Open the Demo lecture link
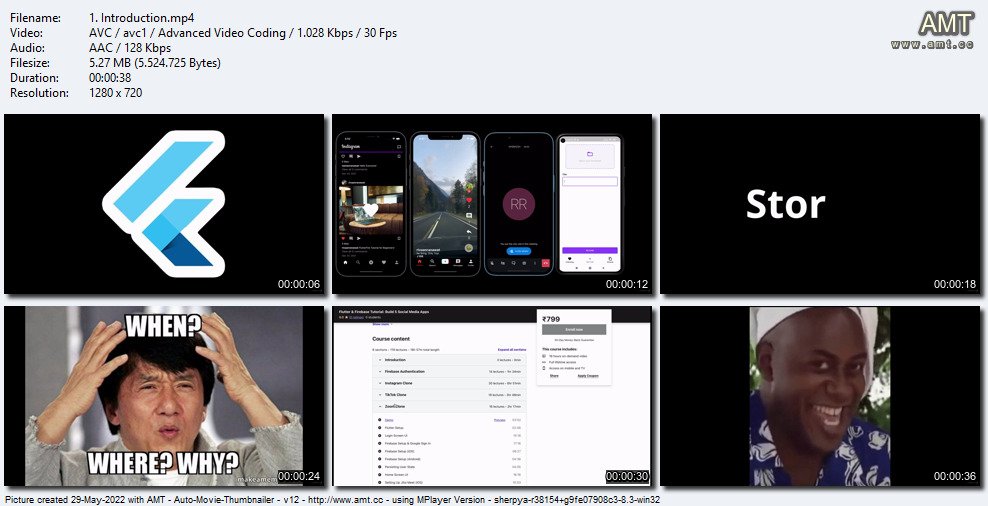This screenshot has width=988, height=506. [x=389, y=420]
